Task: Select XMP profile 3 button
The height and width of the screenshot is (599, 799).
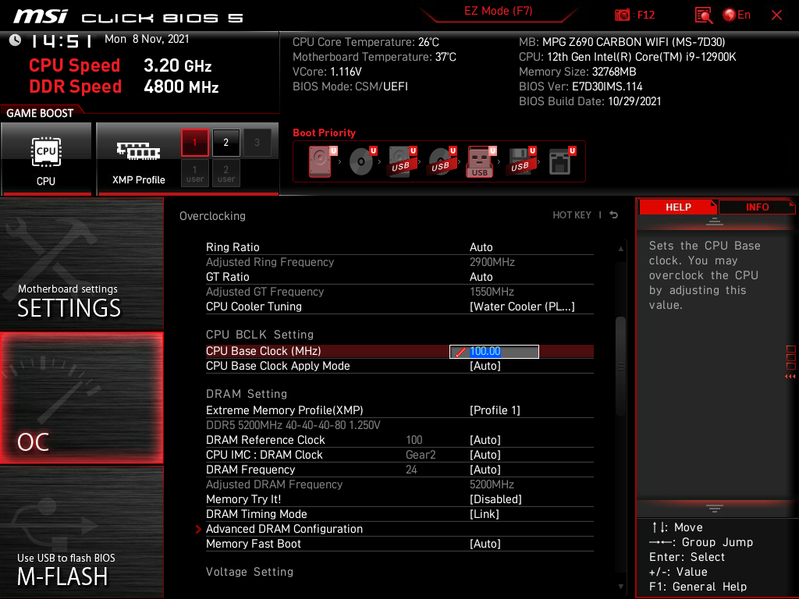Action: 257,143
